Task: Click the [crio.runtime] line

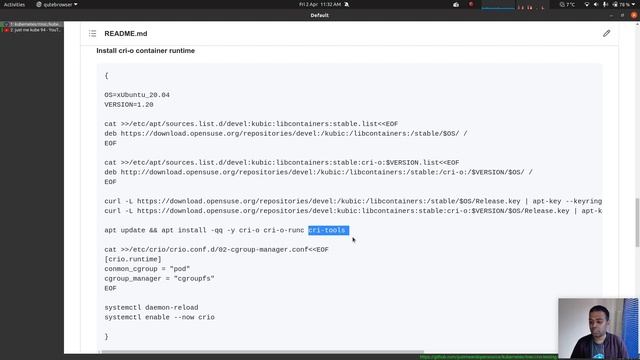Action: pos(133,259)
